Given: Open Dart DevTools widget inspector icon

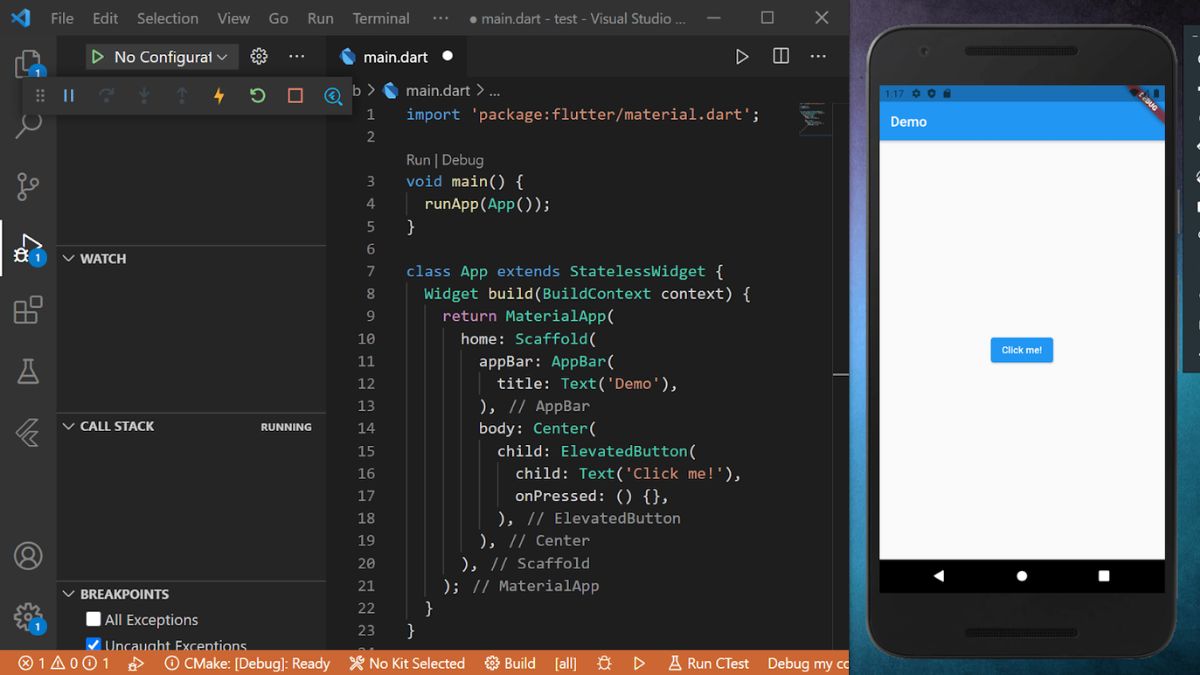Looking at the screenshot, I should pos(333,96).
